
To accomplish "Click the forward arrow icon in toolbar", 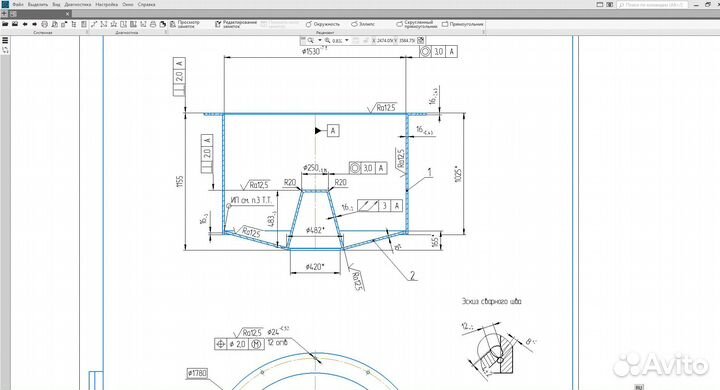I will tap(34, 24).
